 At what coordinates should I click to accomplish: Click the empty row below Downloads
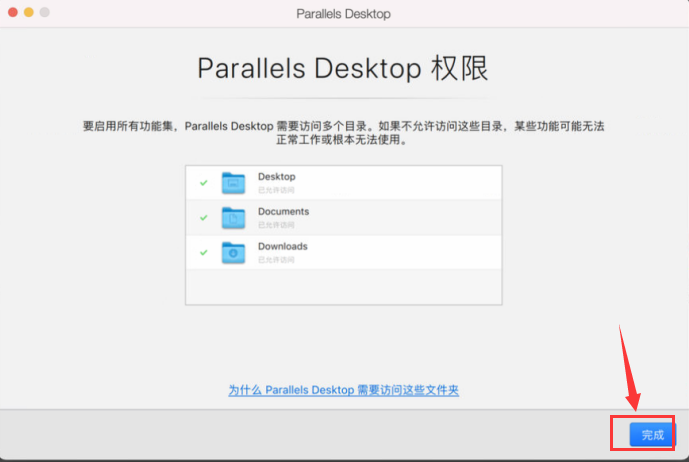pyautogui.click(x=343, y=287)
